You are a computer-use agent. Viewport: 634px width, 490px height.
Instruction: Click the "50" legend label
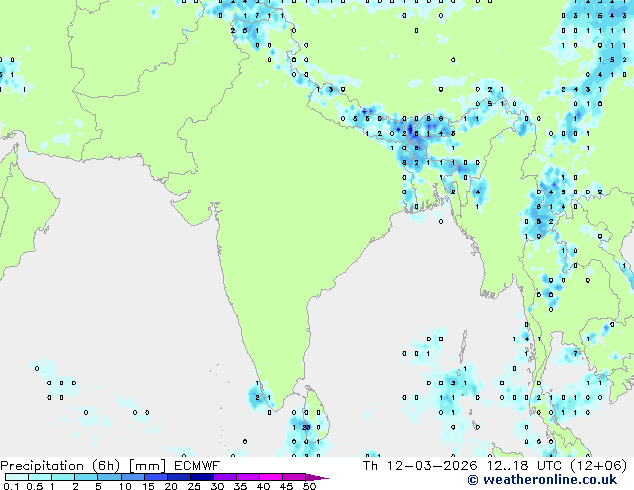click(x=310, y=486)
